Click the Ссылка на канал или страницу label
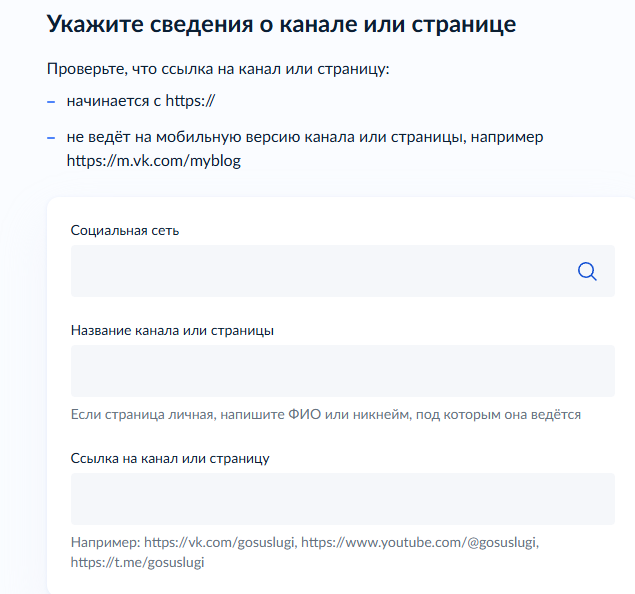 (x=170, y=458)
